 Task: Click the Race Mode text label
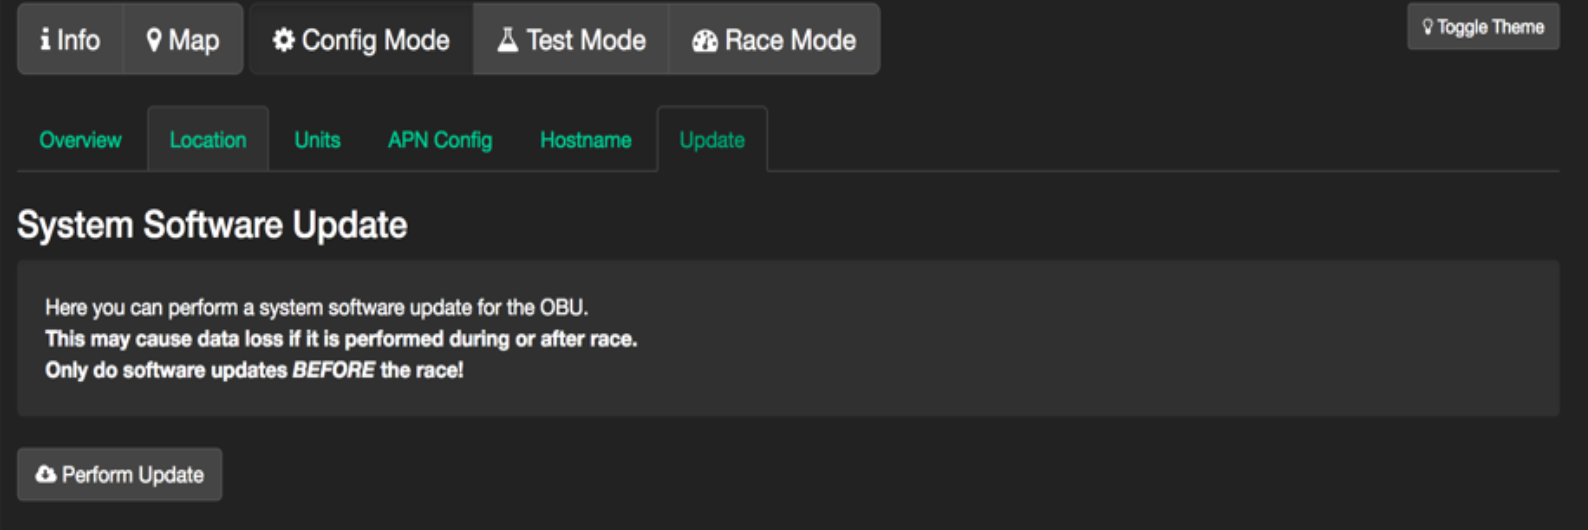pyautogui.click(x=790, y=40)
